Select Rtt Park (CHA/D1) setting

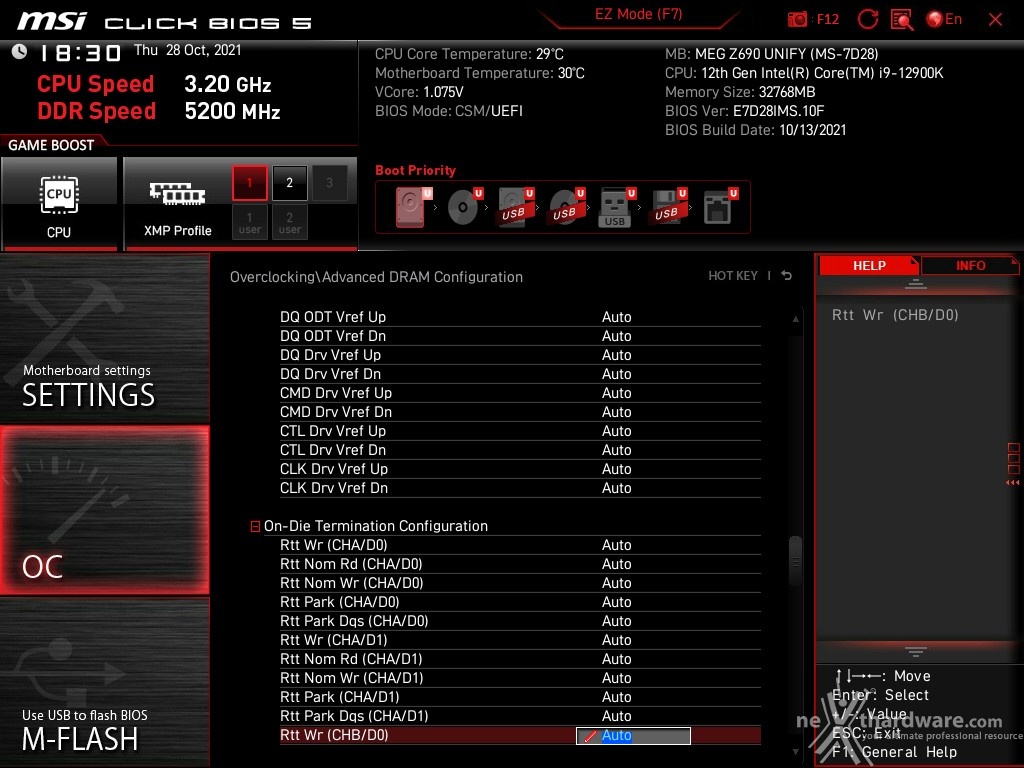point(520,697)
